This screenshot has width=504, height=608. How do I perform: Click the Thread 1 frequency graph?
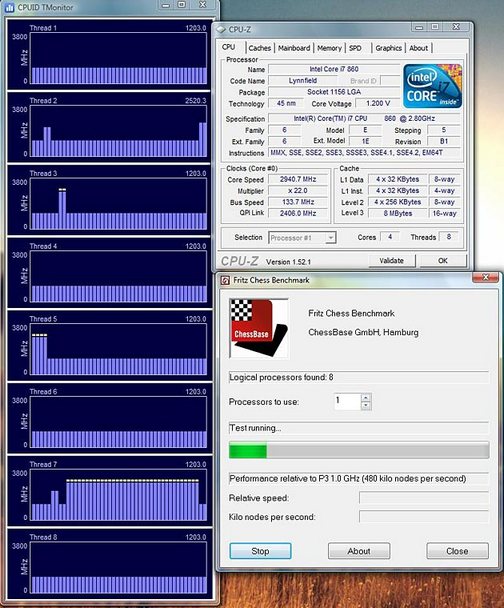click(x=118, y=58)
